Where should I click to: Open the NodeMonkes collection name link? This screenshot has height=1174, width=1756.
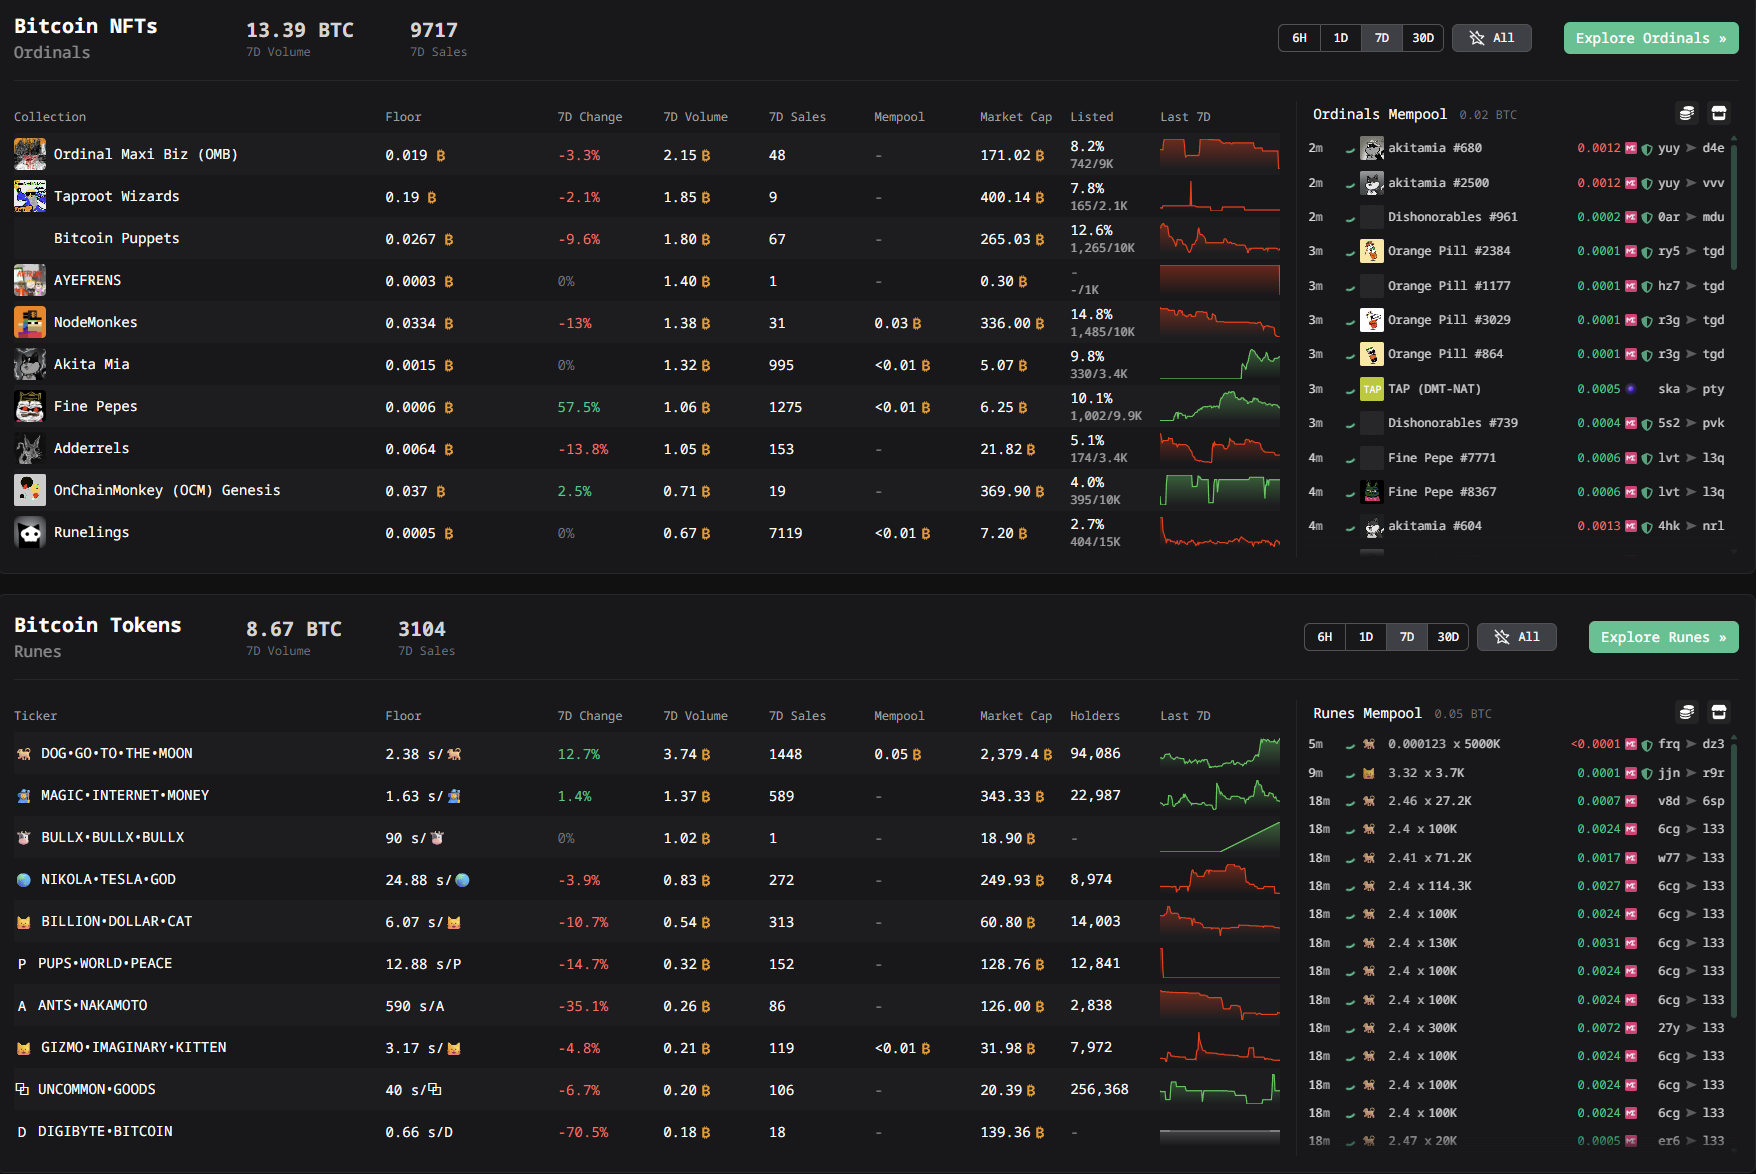96,322
